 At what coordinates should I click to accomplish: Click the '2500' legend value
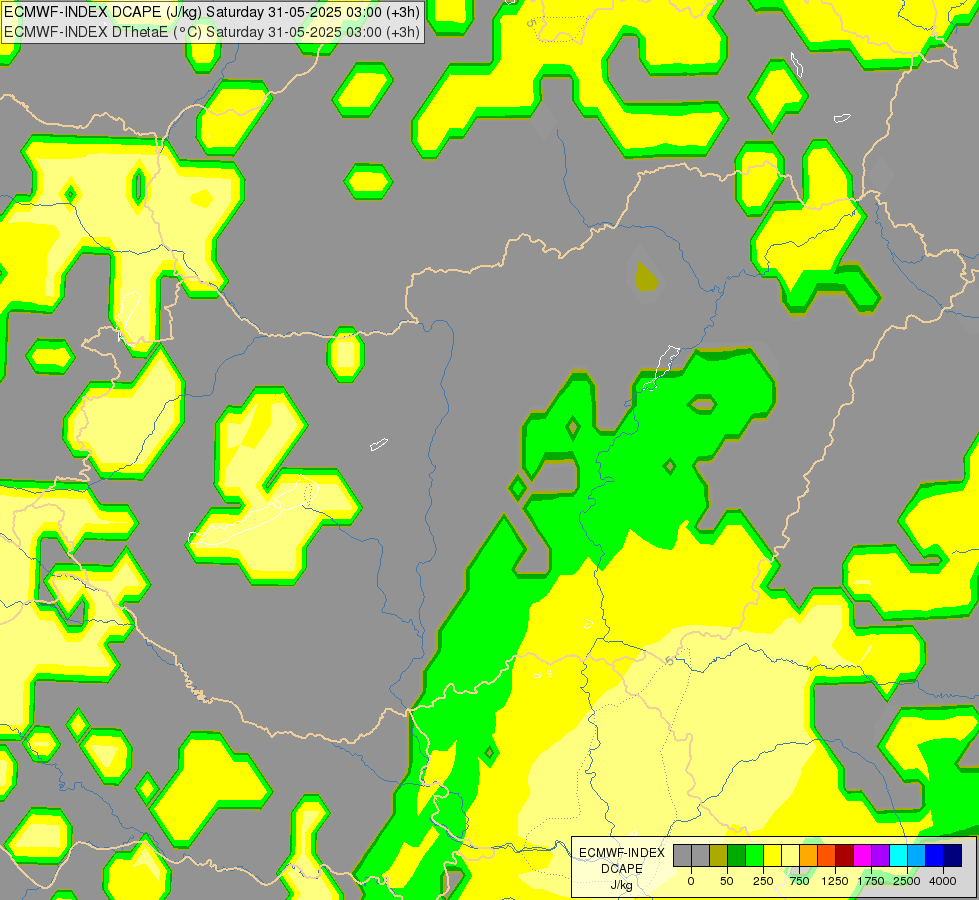(907, 881)
